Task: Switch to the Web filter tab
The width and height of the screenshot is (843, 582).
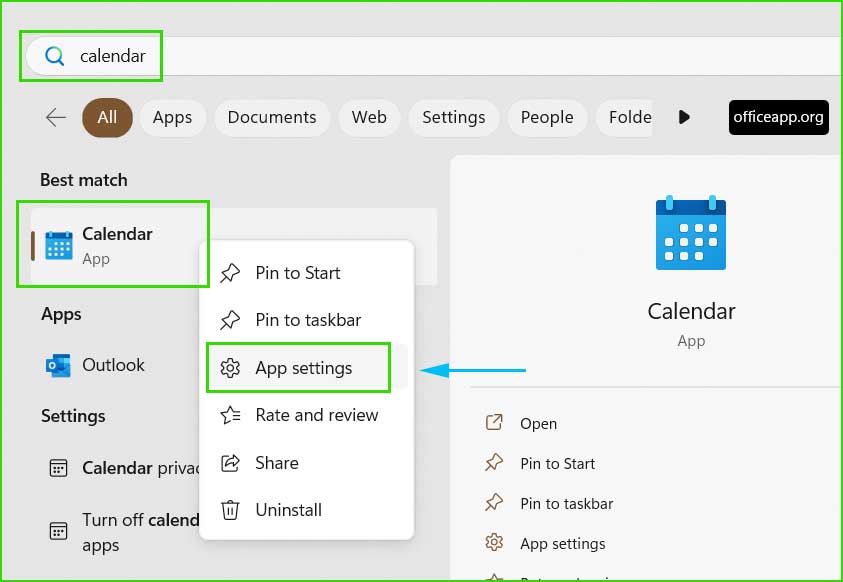Action: tap(369, 117)
